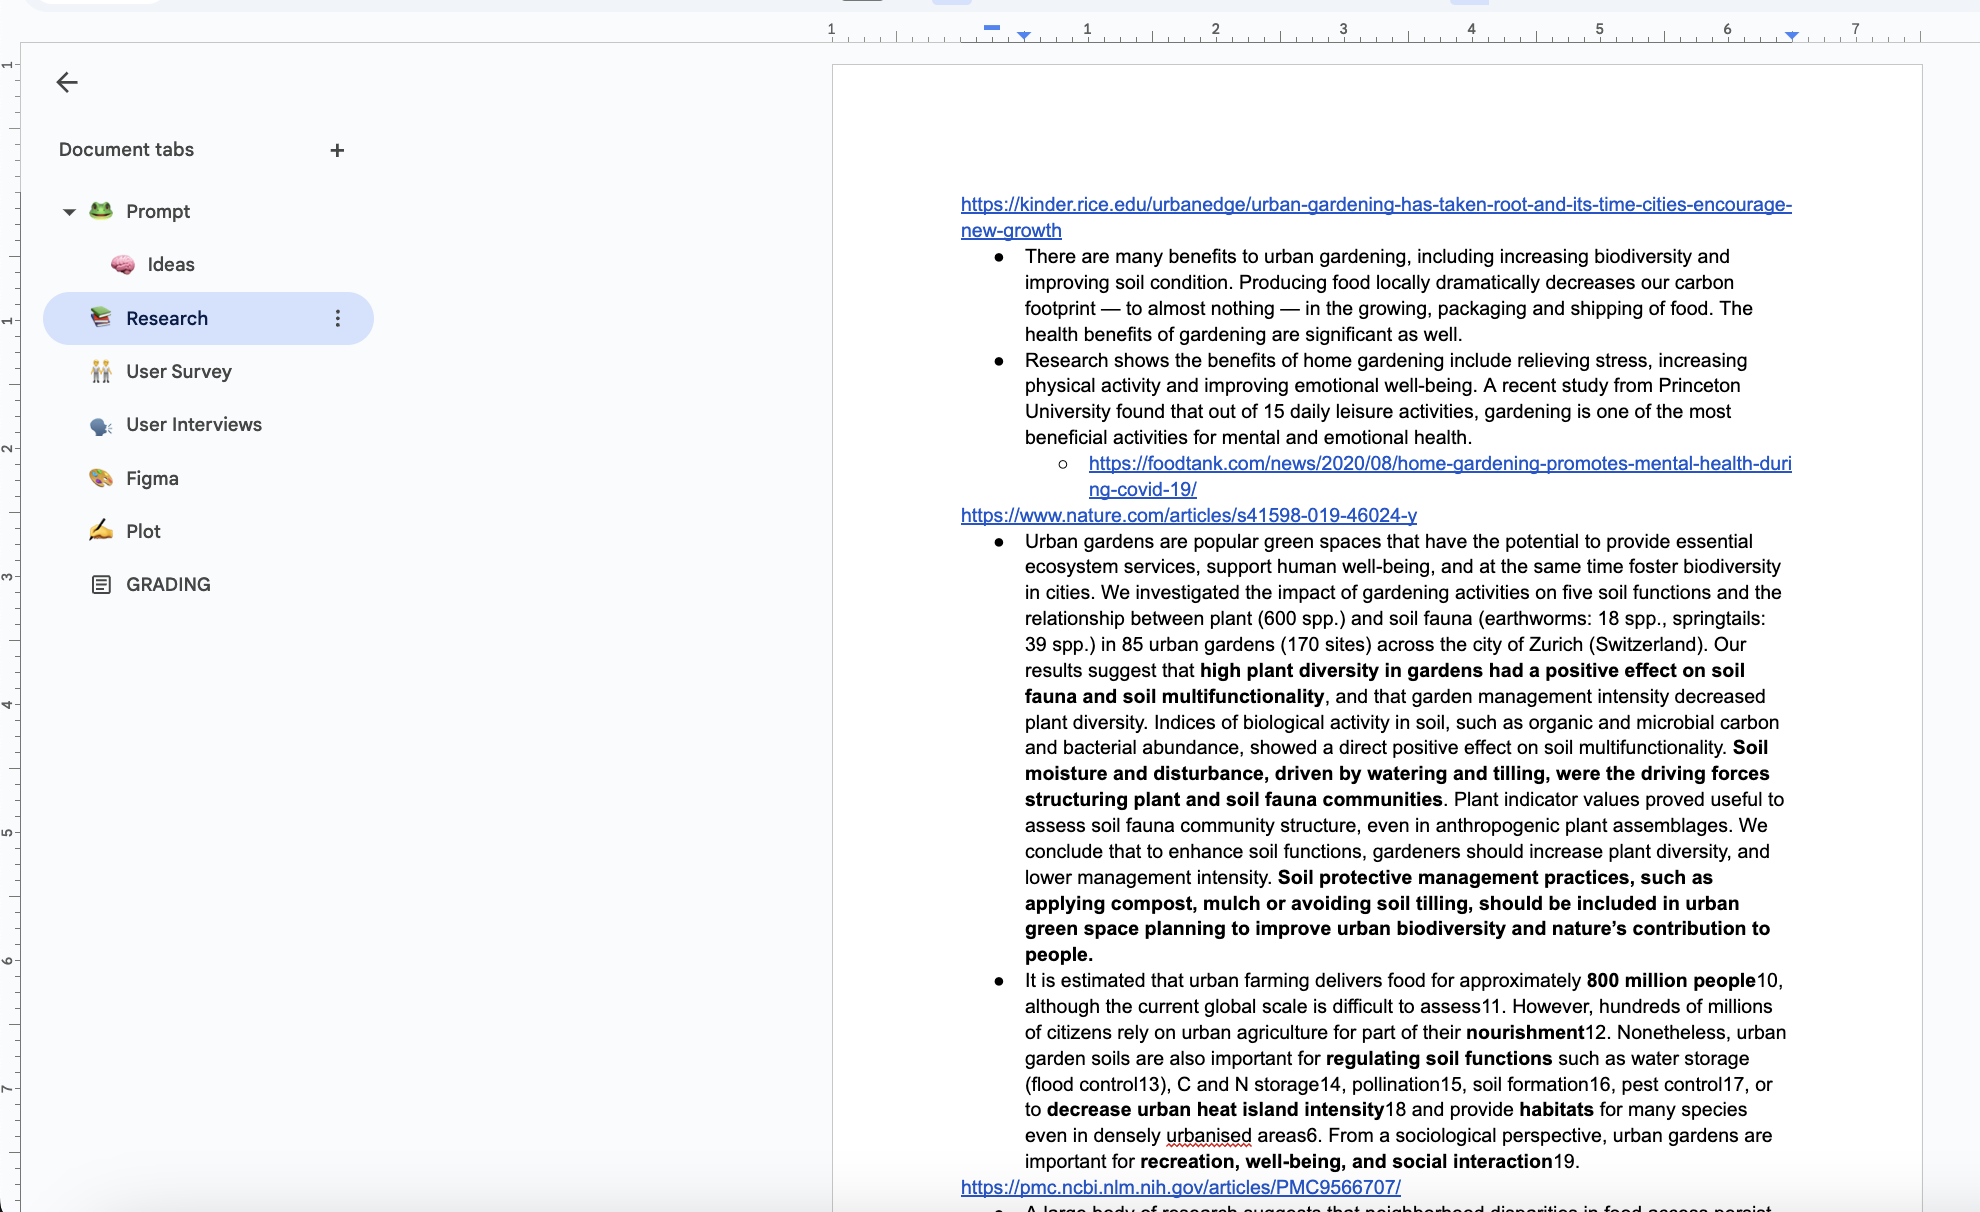Click the palette icon beside Figma
The width and height of the screenshot is (1980, 1212).
(101, 478)
